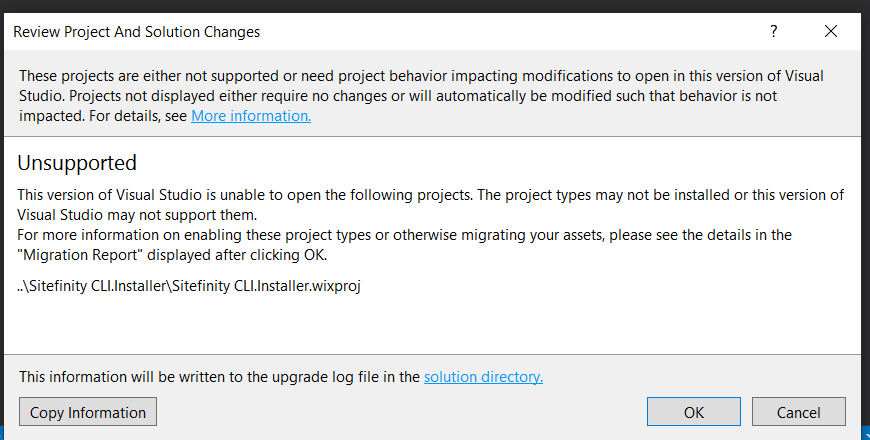Click the upgrade log file footer sentence

pos(281,377)
